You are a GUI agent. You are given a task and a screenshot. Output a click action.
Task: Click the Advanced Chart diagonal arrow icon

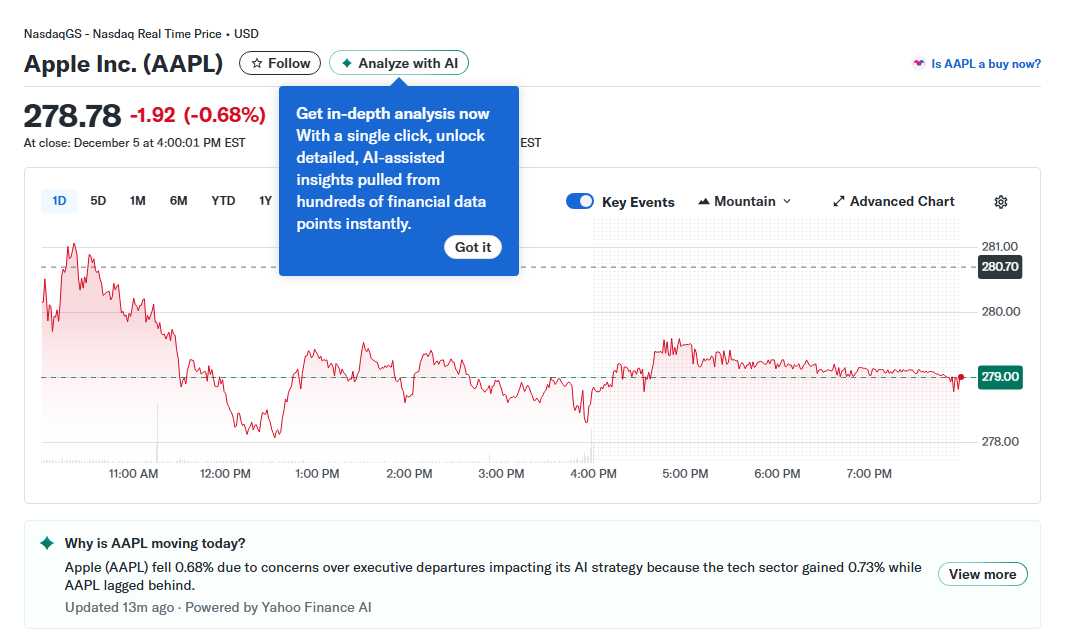click(x=838, y=201)
